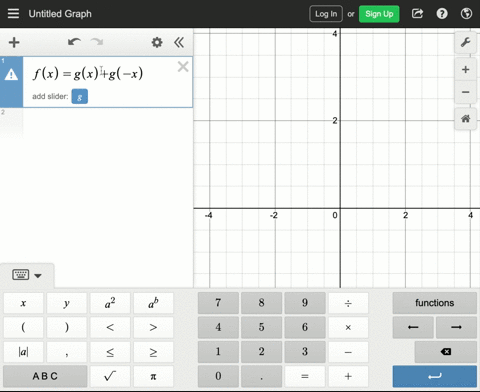Click into the f(x) expression field
Screen dimensions: 480x392
pyautogui.click(x=88, y=73)
